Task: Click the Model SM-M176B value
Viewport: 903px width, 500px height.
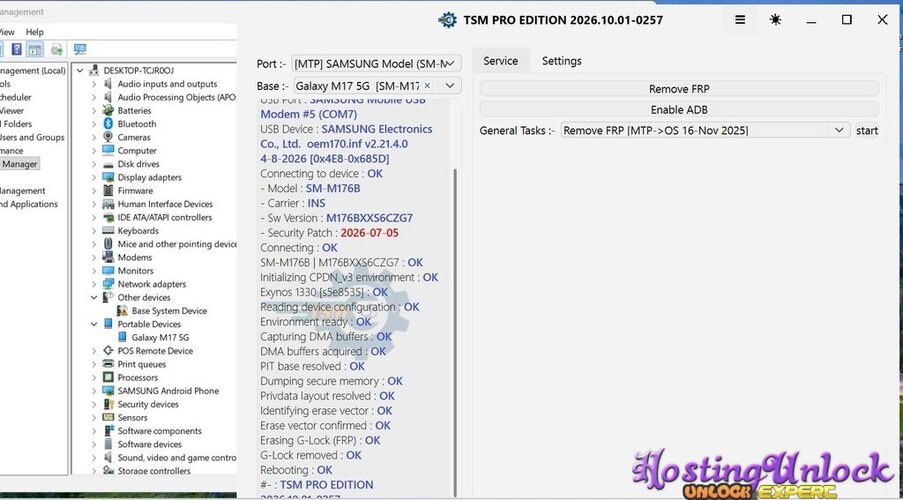Action: [333, 188]
